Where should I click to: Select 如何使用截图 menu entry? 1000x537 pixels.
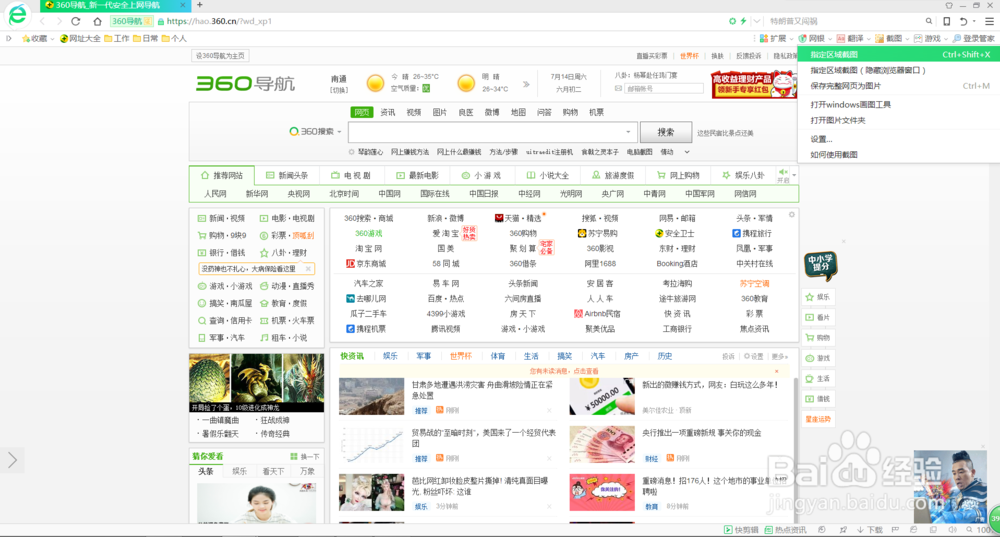pos(899,154)
